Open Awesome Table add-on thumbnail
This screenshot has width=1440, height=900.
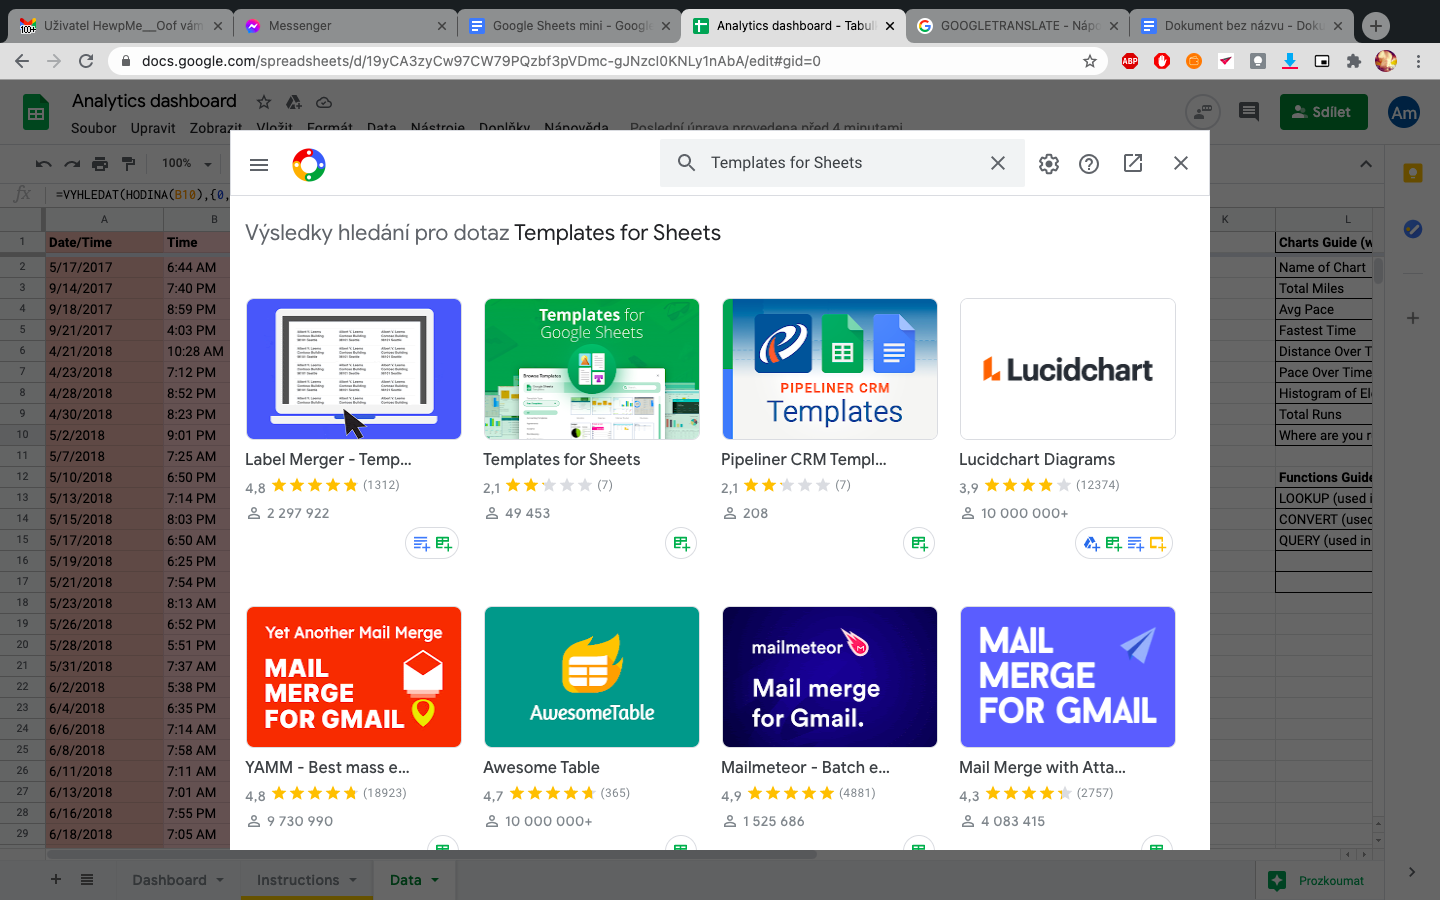coord(592,677)
